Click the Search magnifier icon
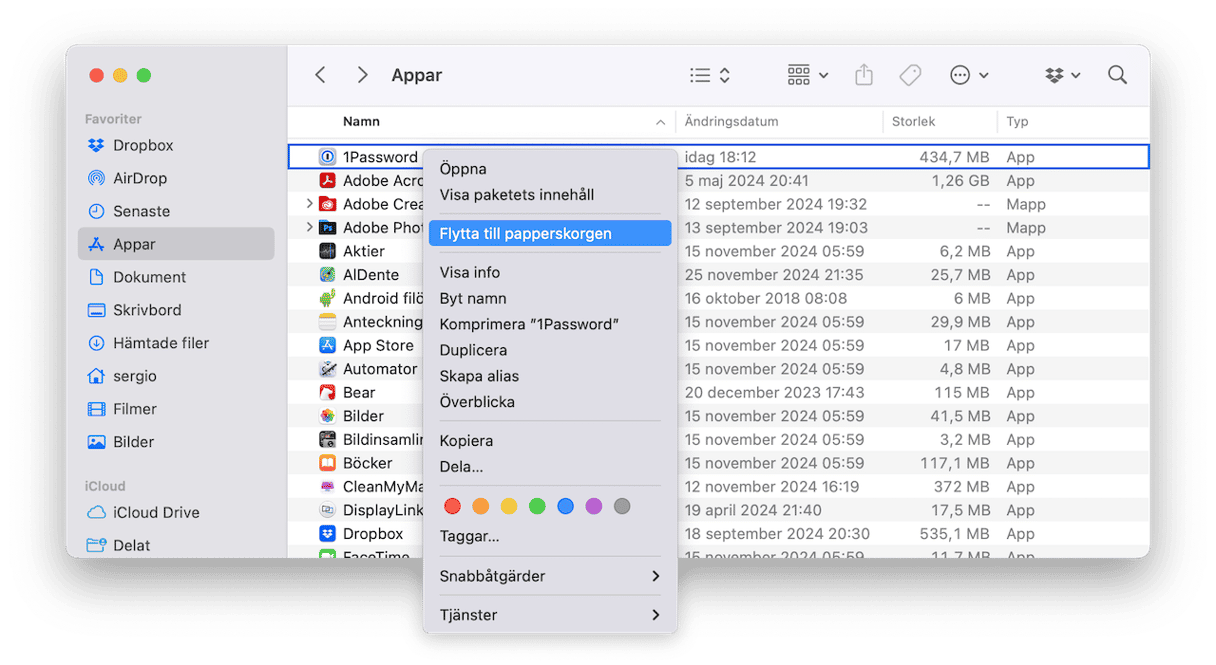The height and width of the screenshot is (665, 1216). pos(1117,75)
